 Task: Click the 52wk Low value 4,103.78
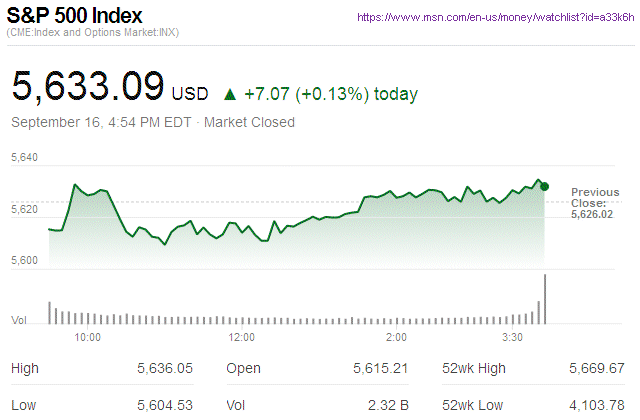[x=596, y=405]
